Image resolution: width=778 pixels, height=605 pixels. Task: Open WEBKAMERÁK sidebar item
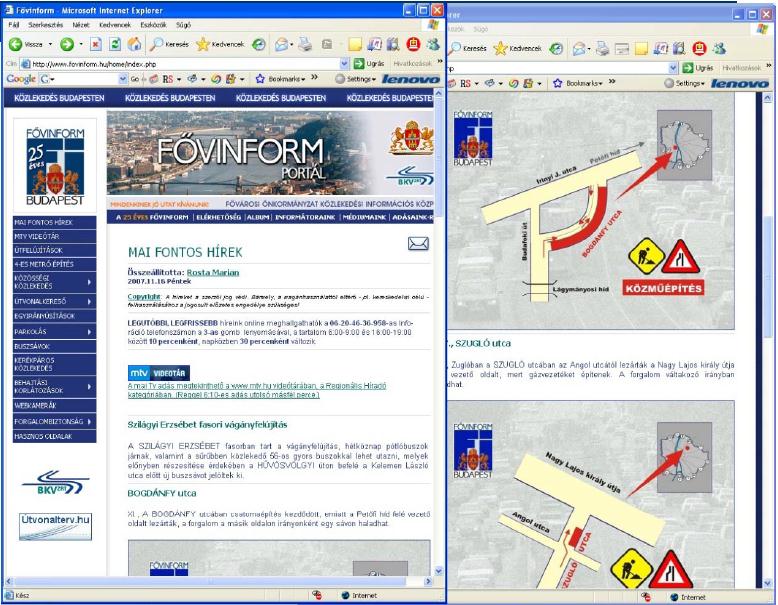[x=55, y=405]
